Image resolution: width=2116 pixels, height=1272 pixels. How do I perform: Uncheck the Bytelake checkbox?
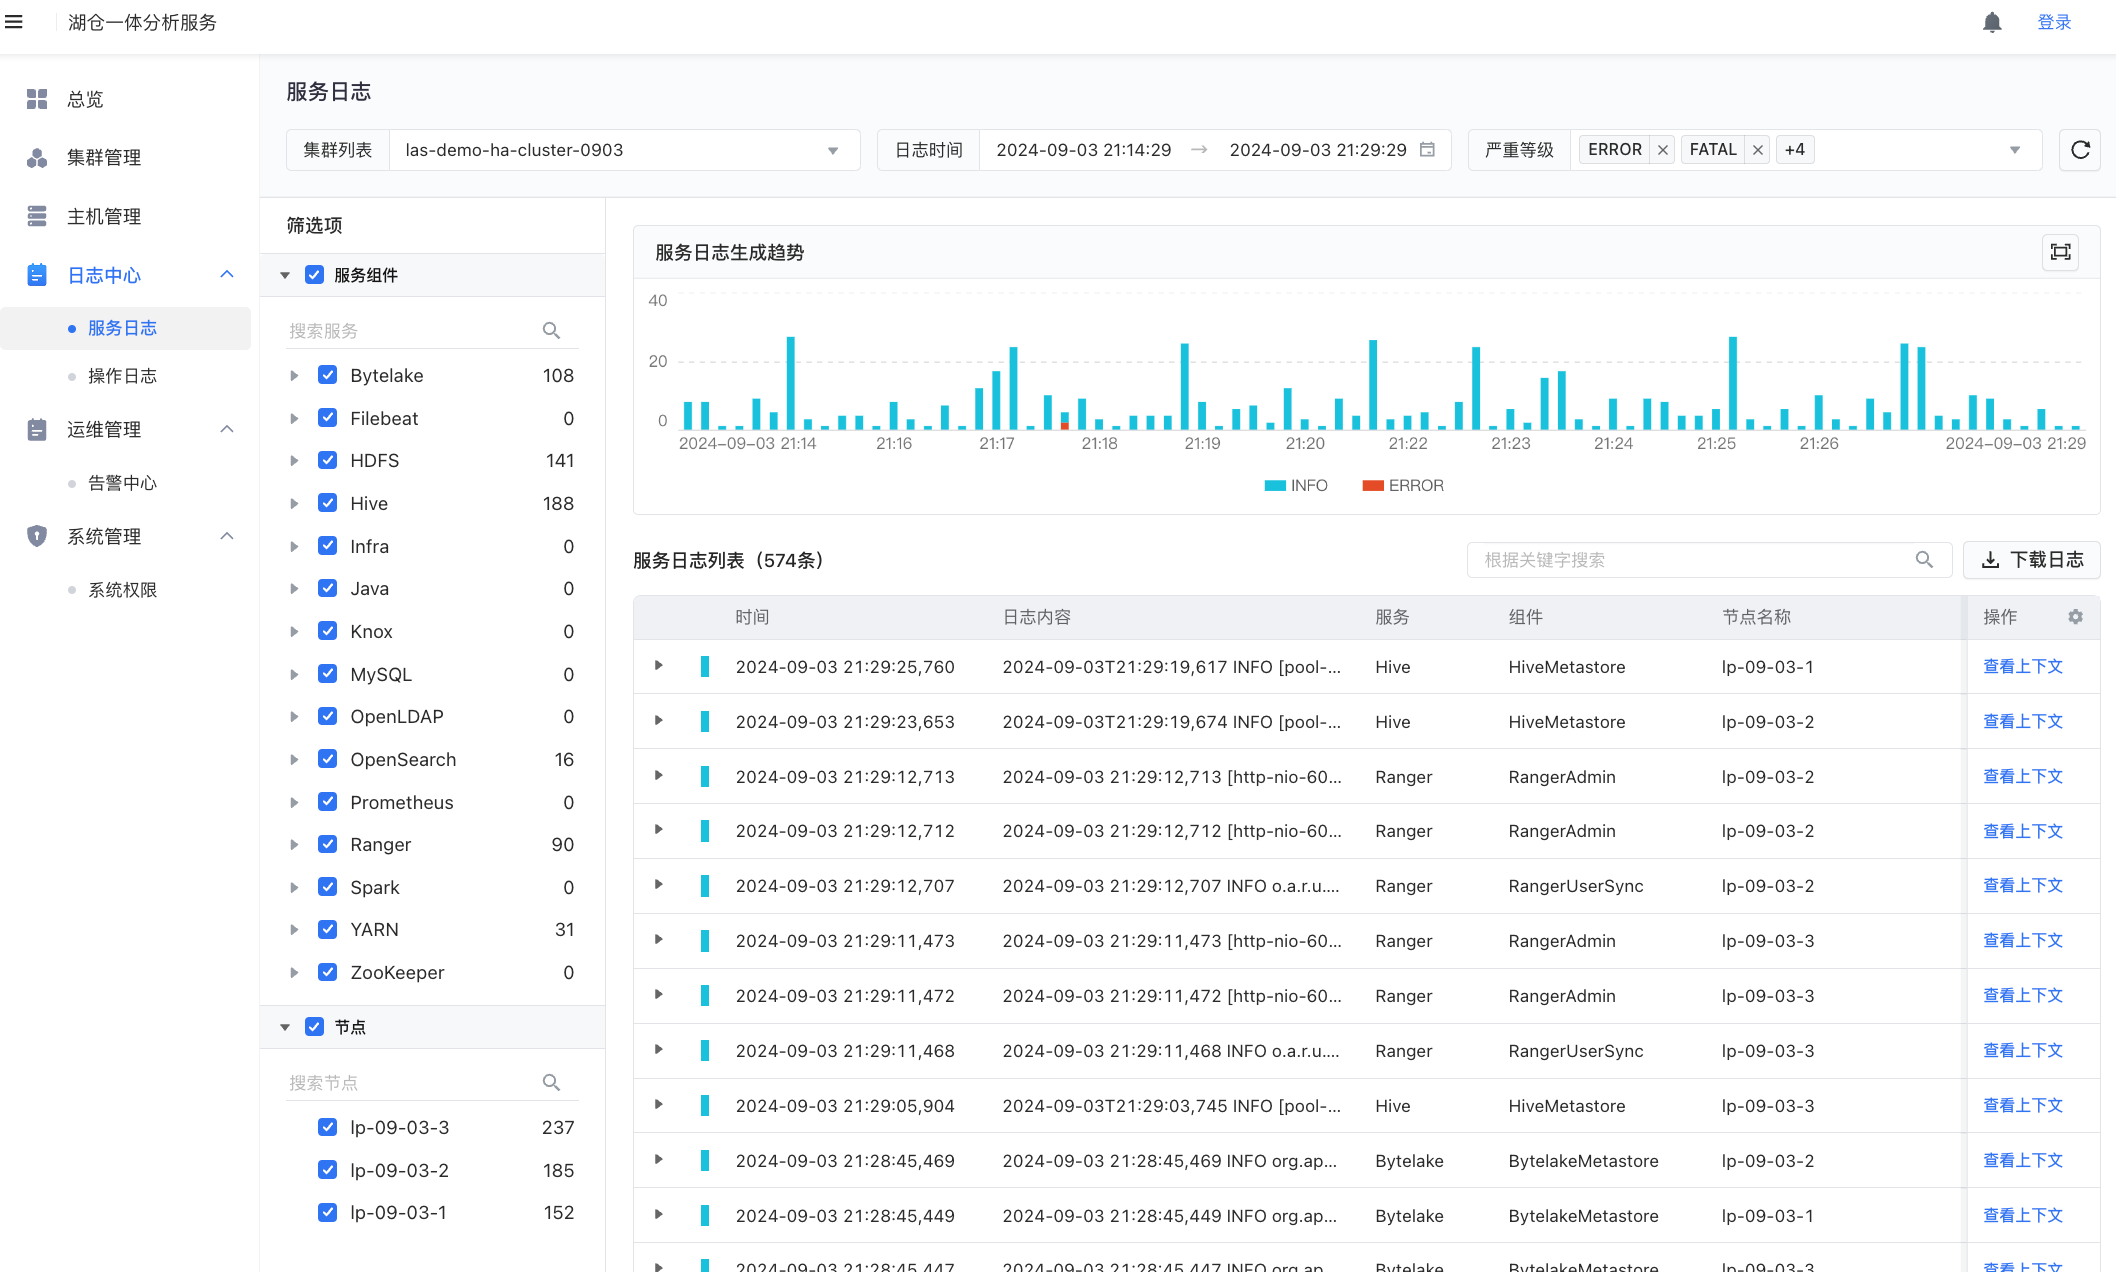pyautogui.click(x=327, y=375)
